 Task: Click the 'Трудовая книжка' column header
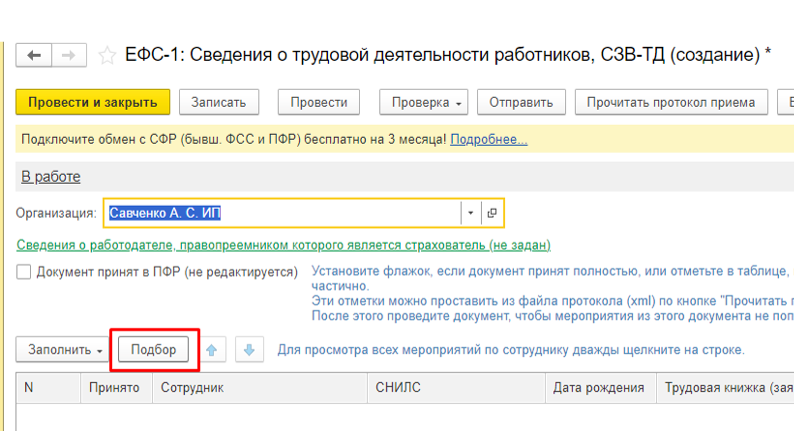725,388
